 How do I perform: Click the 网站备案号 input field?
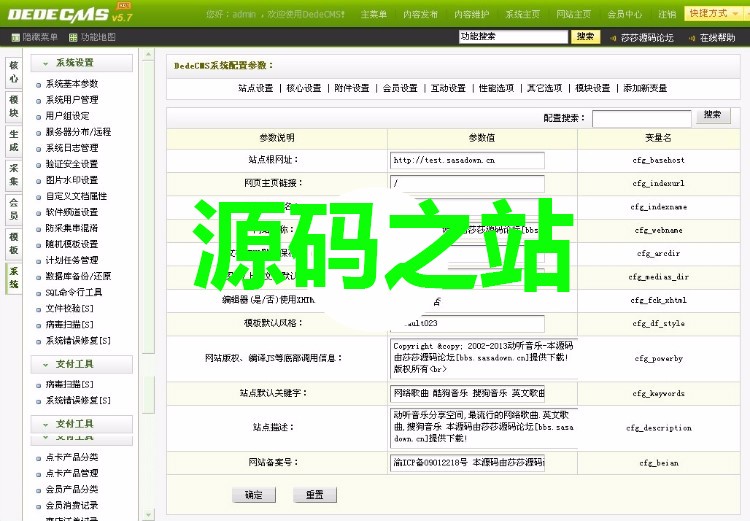[467, 463]
